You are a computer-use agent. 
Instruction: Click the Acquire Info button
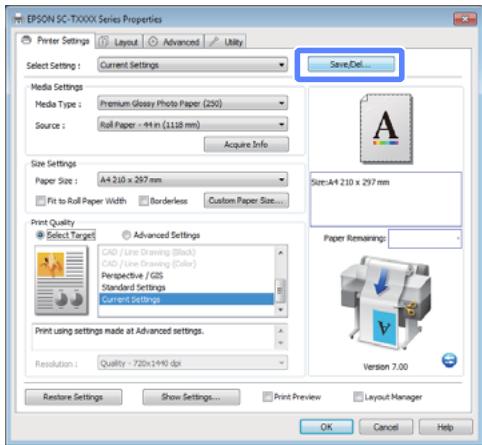pyautogui.click(x=246, y=144)
